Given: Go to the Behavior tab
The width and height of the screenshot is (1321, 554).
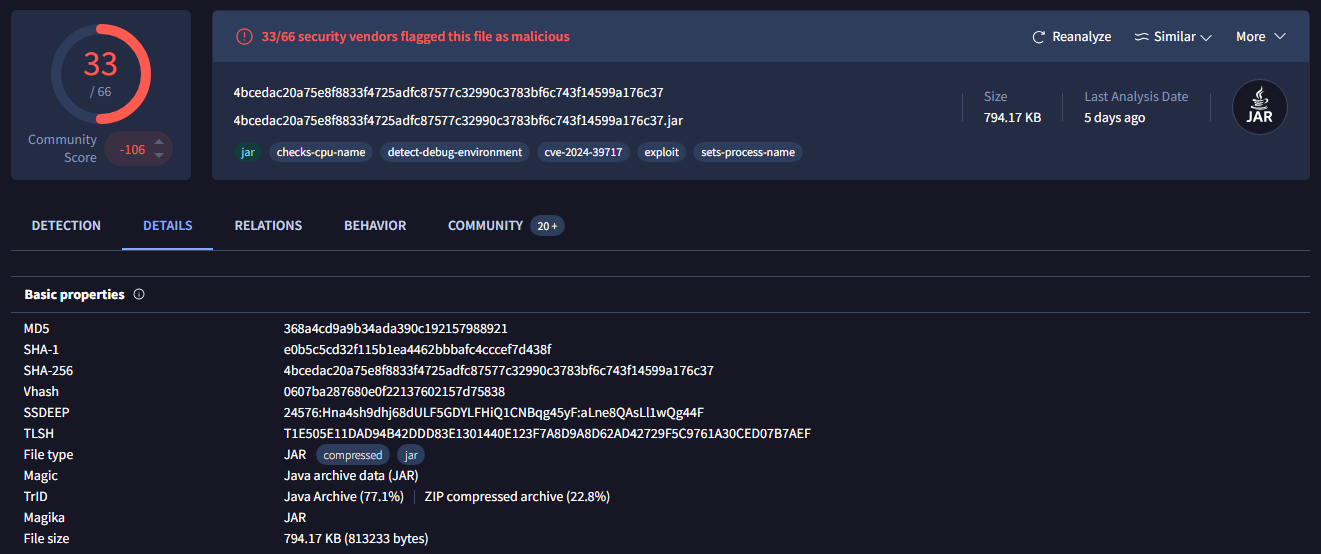Looking at the screenshot, I should coord(375,226).
